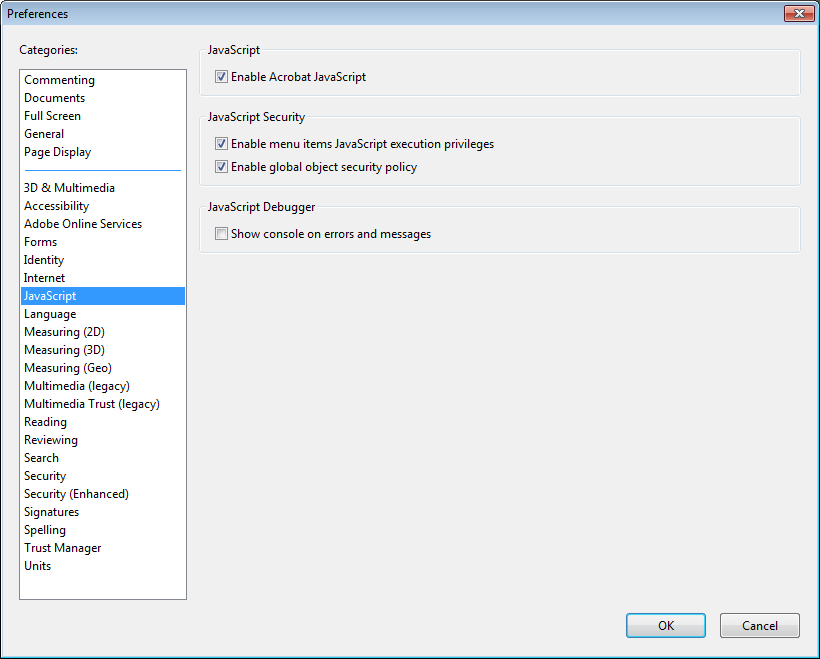Open the Language category
Viewport: 820px width, 659px height.
point(103,314)
